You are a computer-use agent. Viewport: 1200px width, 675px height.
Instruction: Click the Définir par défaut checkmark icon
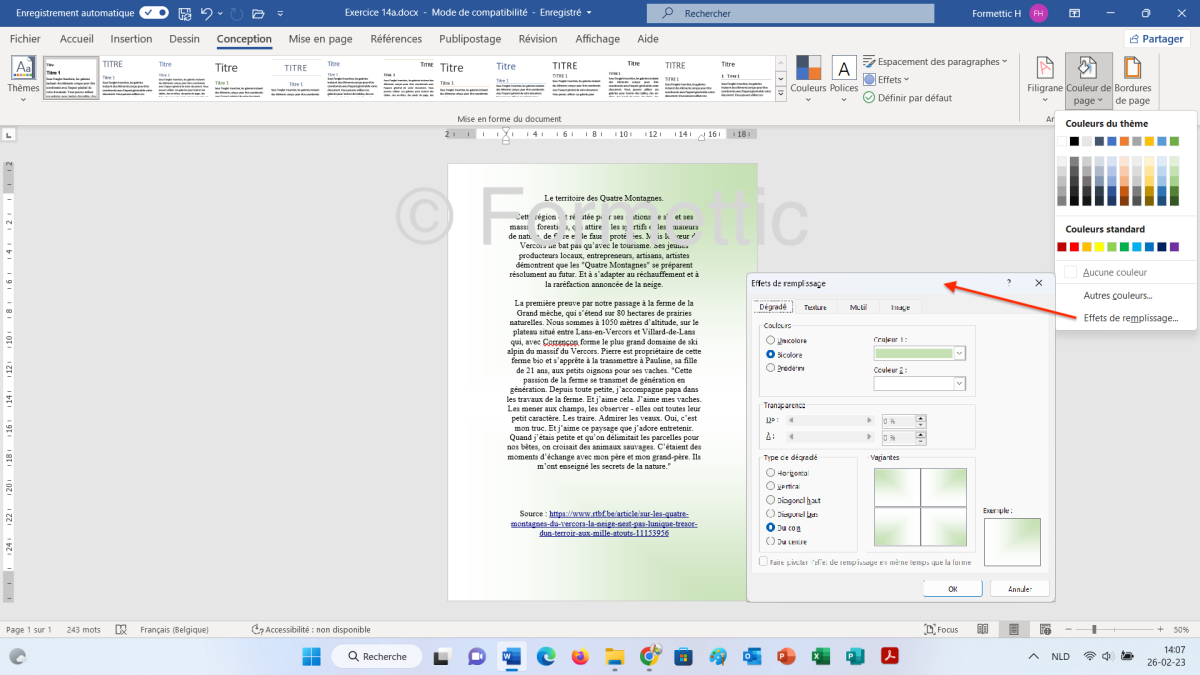(x=869, y=98)
